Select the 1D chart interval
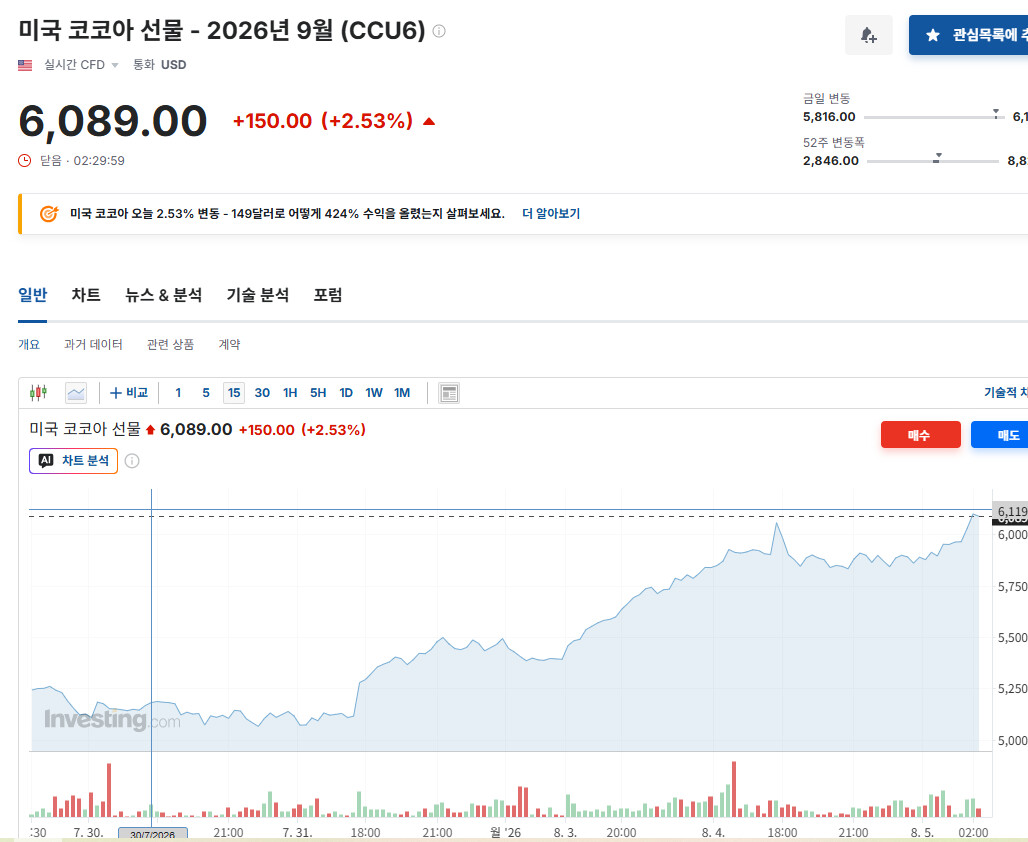Screen dimensions: 1028x842 [x=346, y=393]
